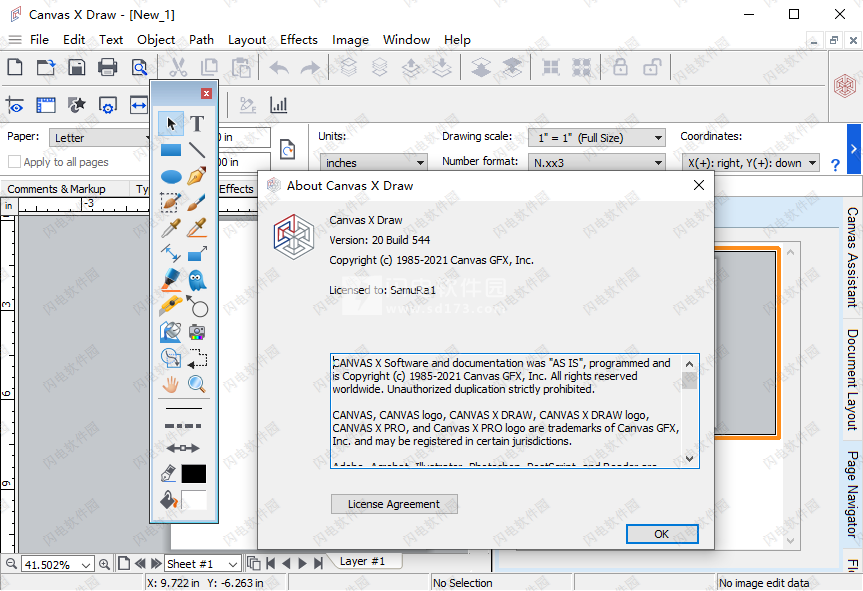863x591 pixels.
Task: Select the arrow Selection tool in the toolbox
Action: click(171, 123)
